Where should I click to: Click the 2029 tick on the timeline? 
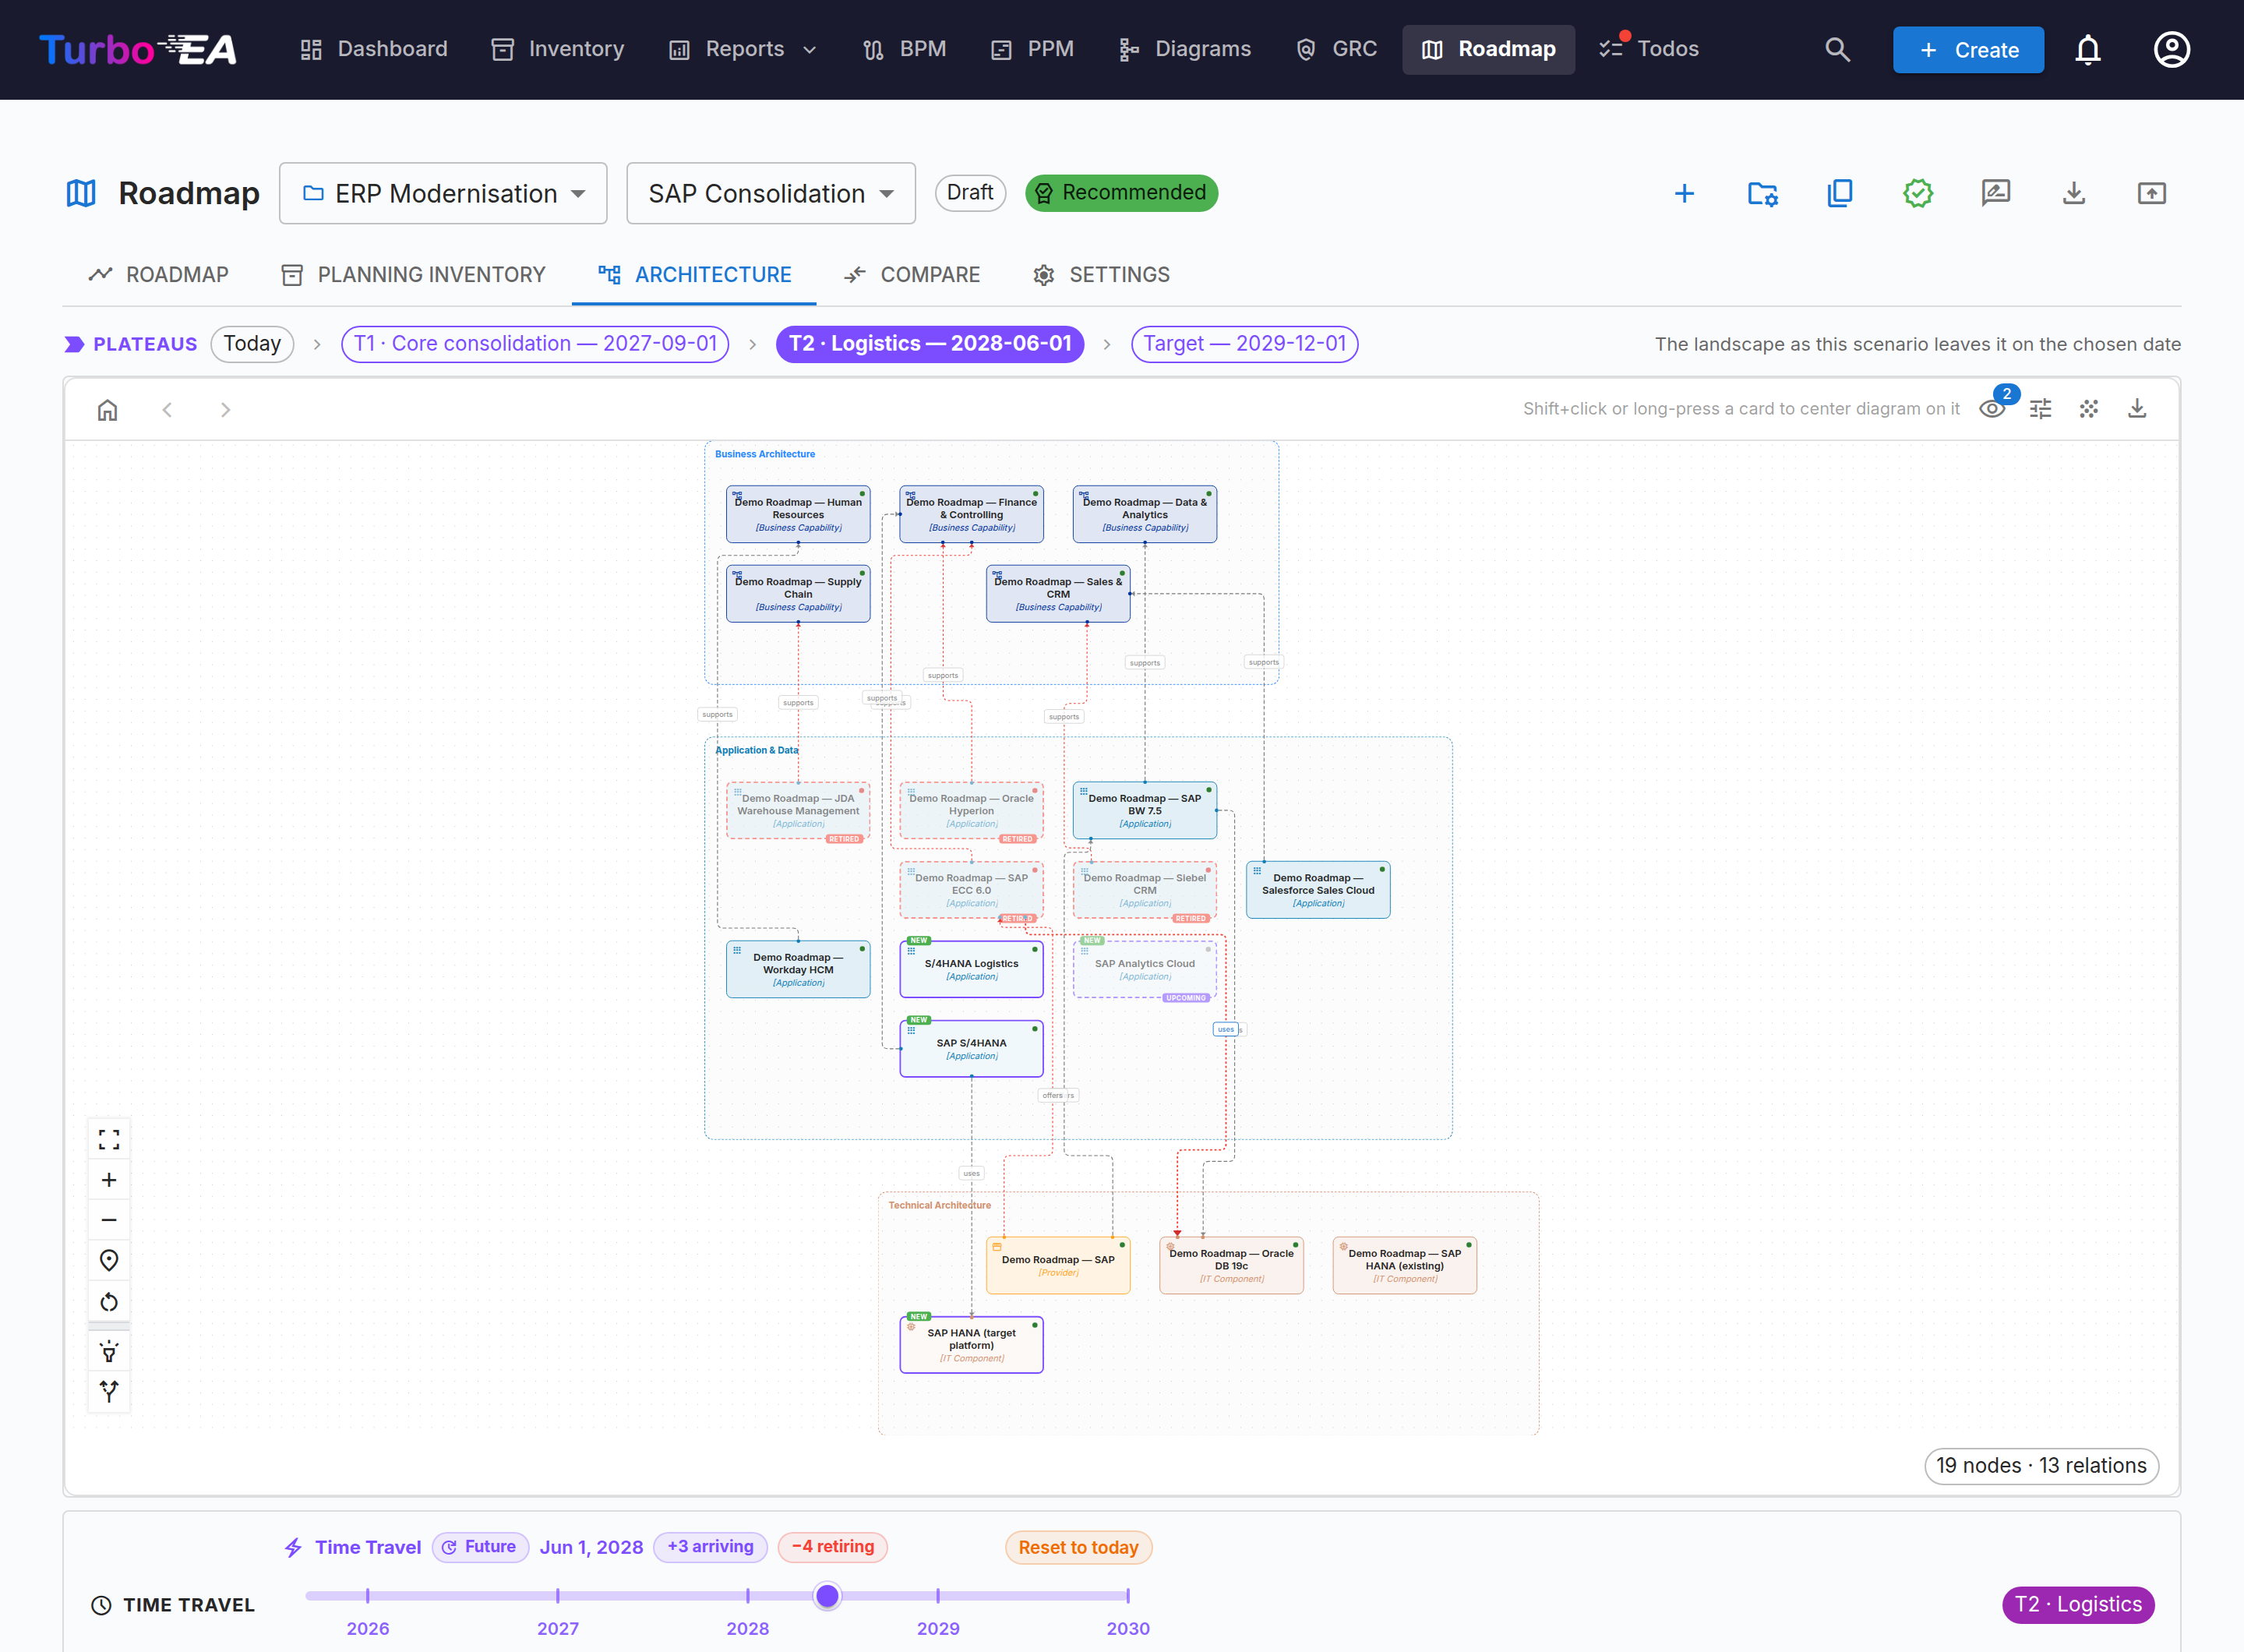(x=938, y=1596)
